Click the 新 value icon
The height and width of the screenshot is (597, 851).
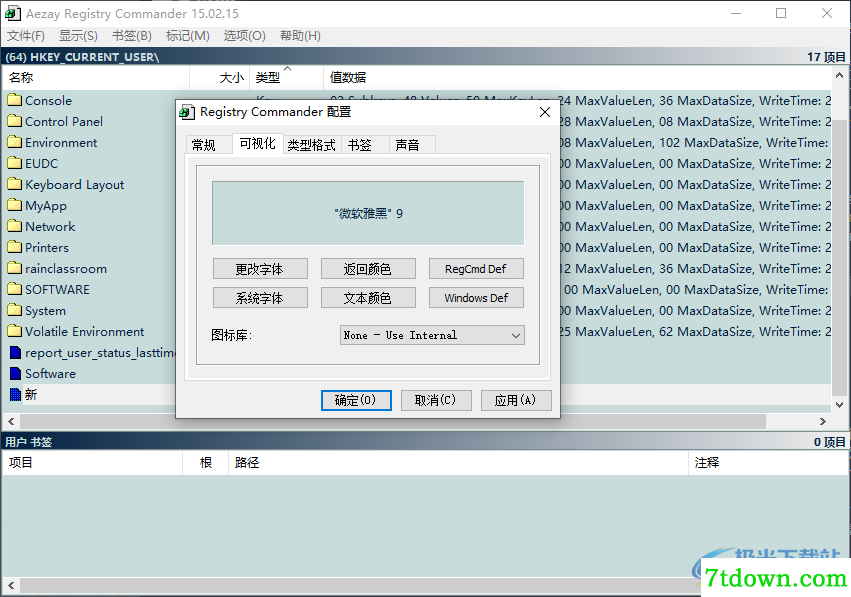15,395
